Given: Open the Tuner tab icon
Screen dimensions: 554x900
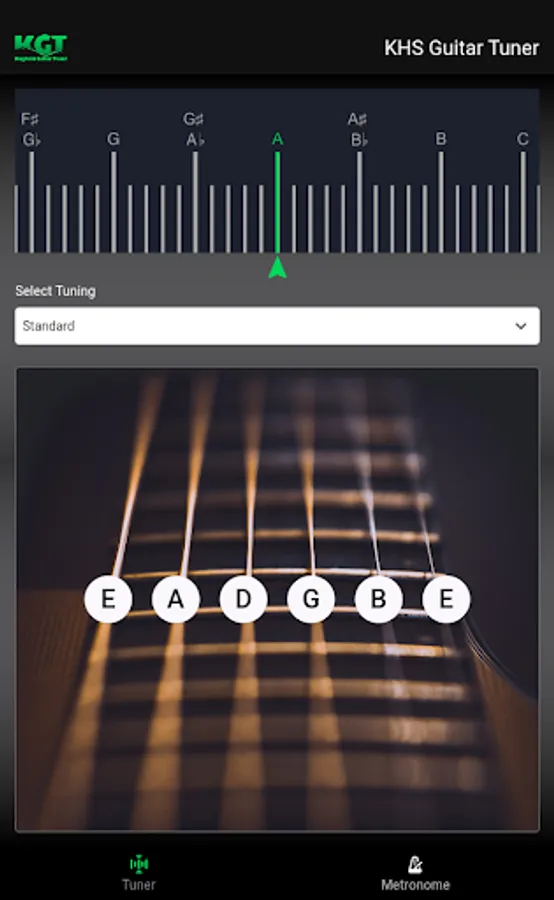Looking at the screenshot, I should click(x=138, y=863).
